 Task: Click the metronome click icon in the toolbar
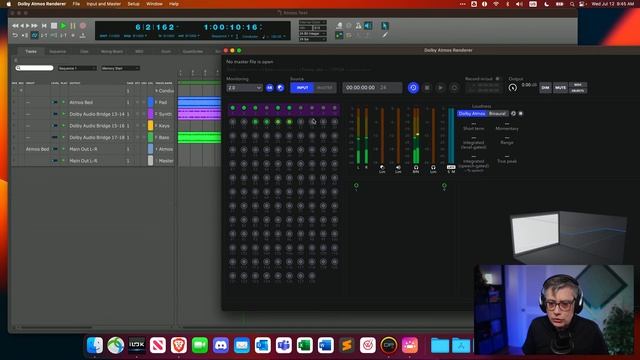[358, 26]
